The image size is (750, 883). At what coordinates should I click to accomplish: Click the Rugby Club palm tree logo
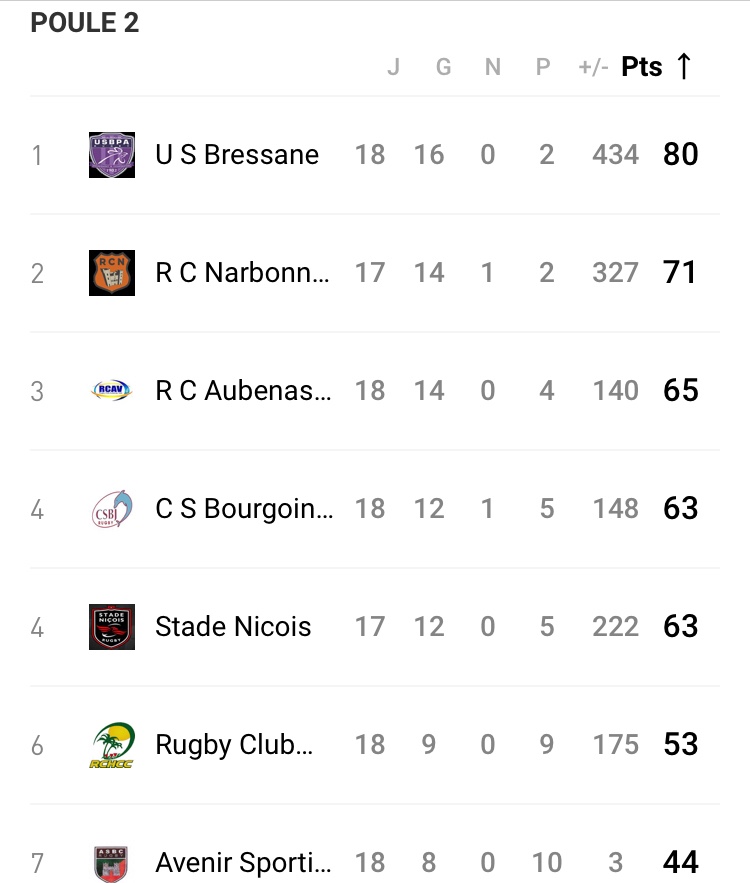(111, 745)
